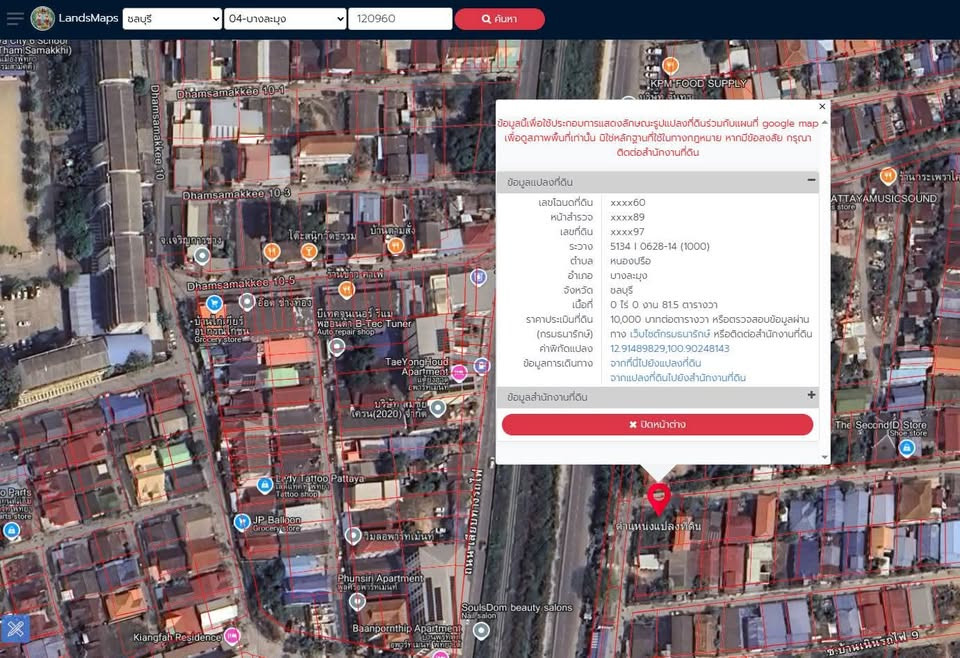Click the popup scrollbar up arrow
The width and height of the screenshot is (960, 658).
pos(825,122)
